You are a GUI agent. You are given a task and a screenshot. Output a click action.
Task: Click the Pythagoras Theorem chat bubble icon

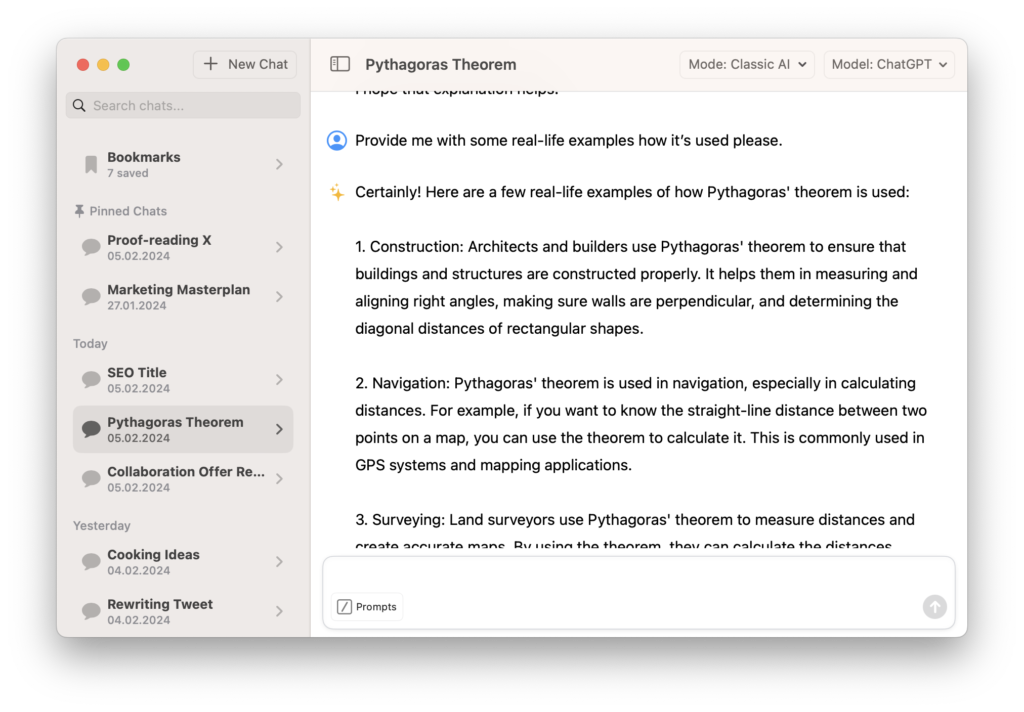(91, 429)
